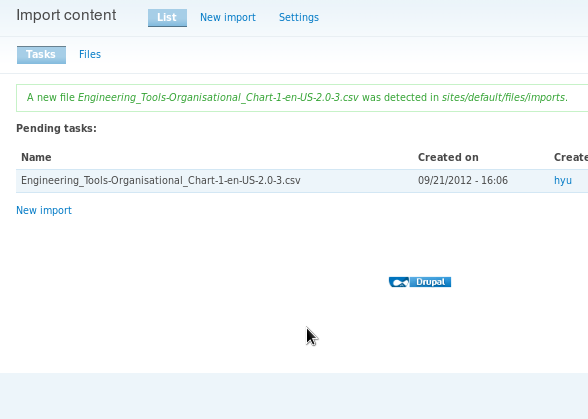This screenshot has height=419, width=588.
Task: Click the Created on column header
Action: [x=448, y=157]
